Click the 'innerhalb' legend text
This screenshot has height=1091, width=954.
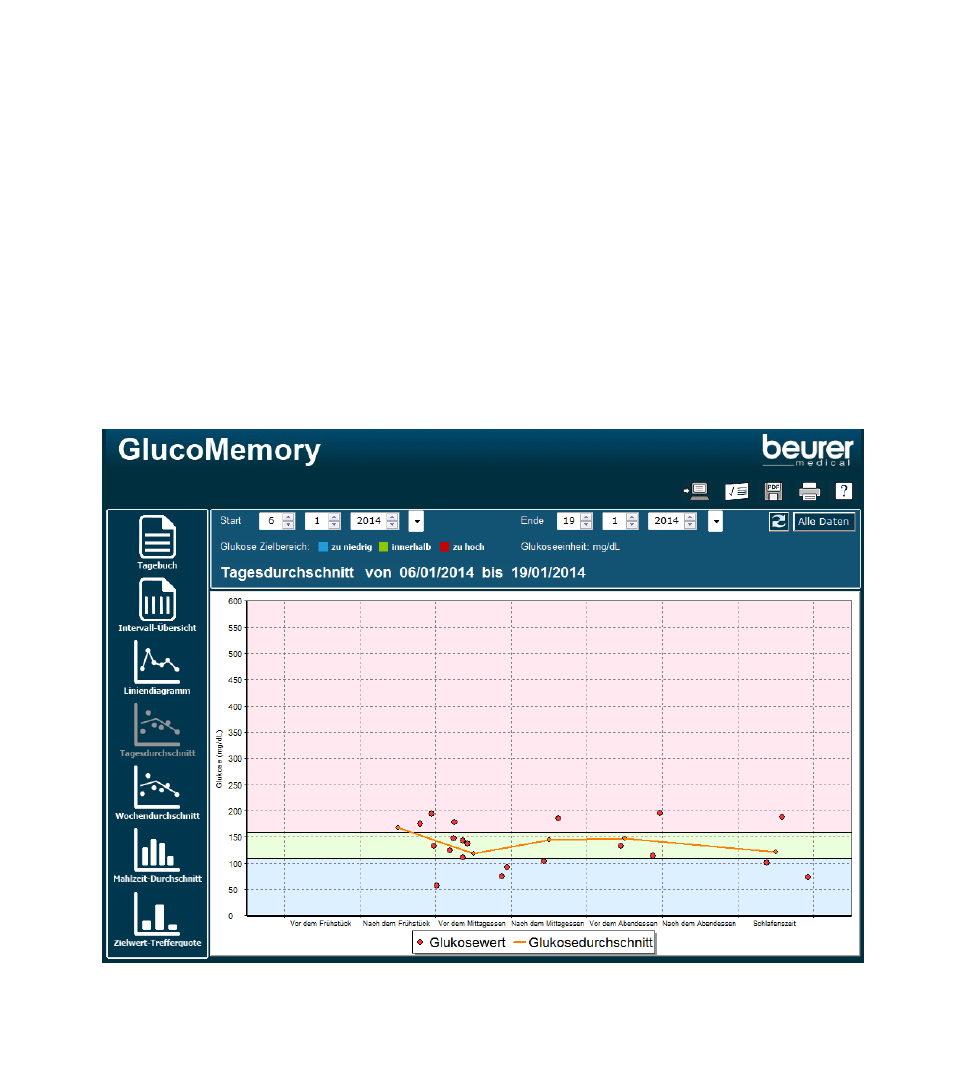point(411,547)
